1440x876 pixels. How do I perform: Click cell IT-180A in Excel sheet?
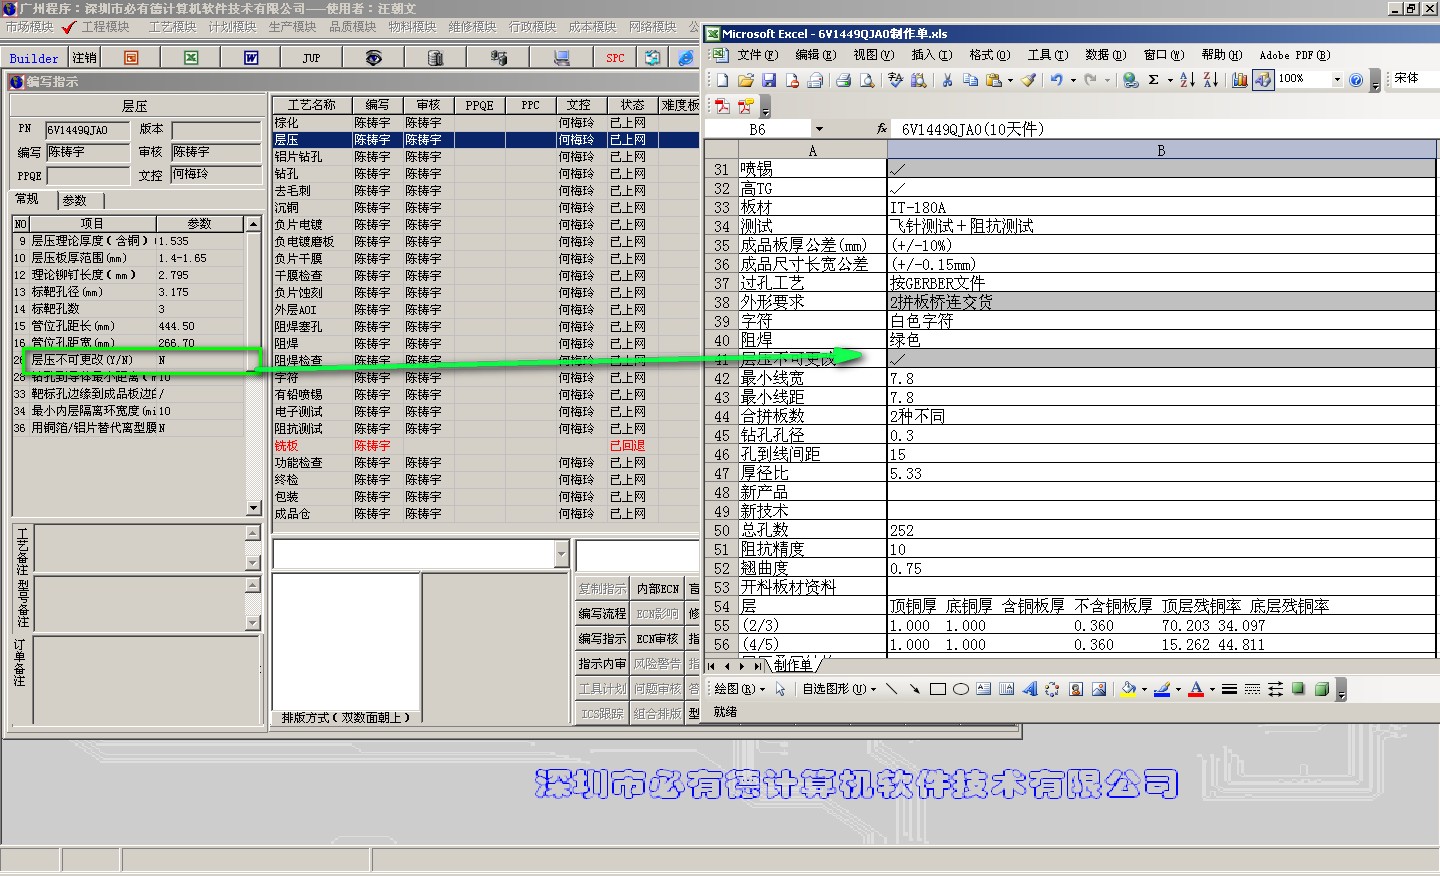pos(1161,208)
